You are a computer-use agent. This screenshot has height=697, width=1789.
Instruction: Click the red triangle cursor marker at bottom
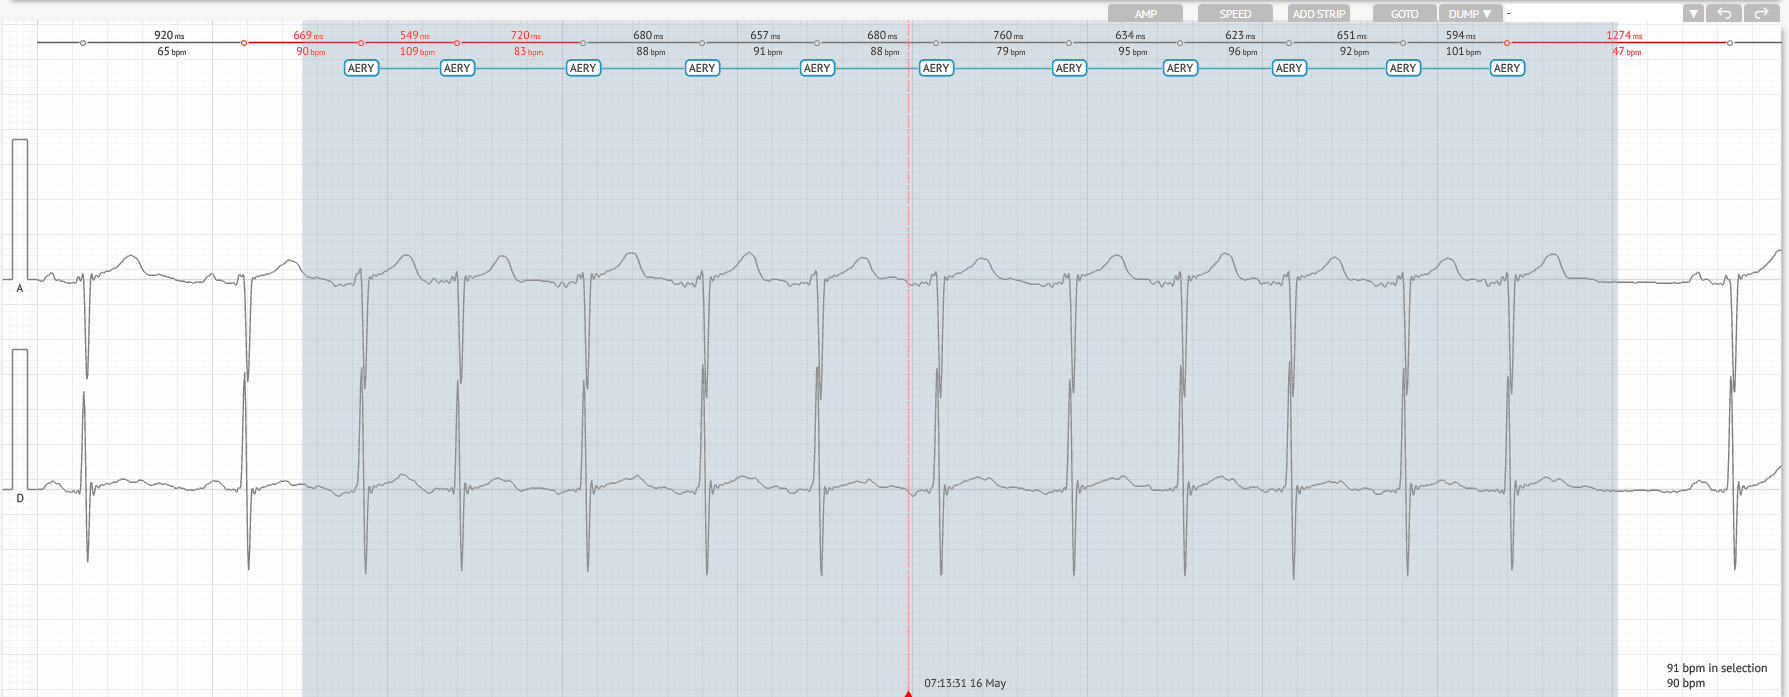coord(908,693)
